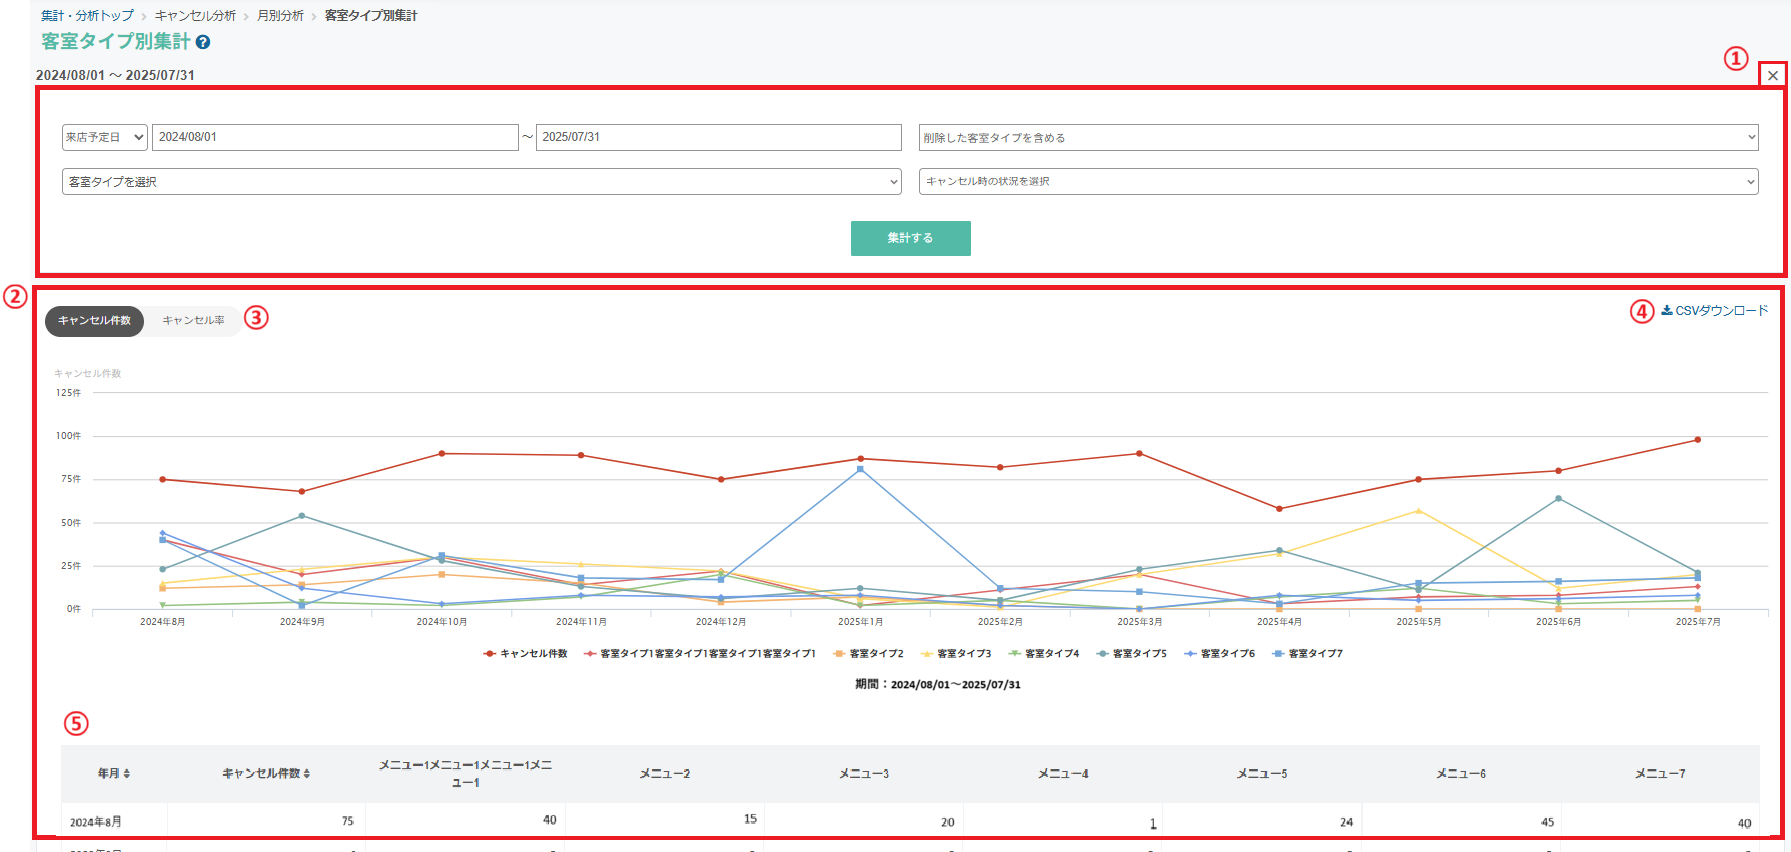Expand the キャンセル時の状況を選択 dropdown
This screenshot has width=1791, height=852.
(1338, 181)
